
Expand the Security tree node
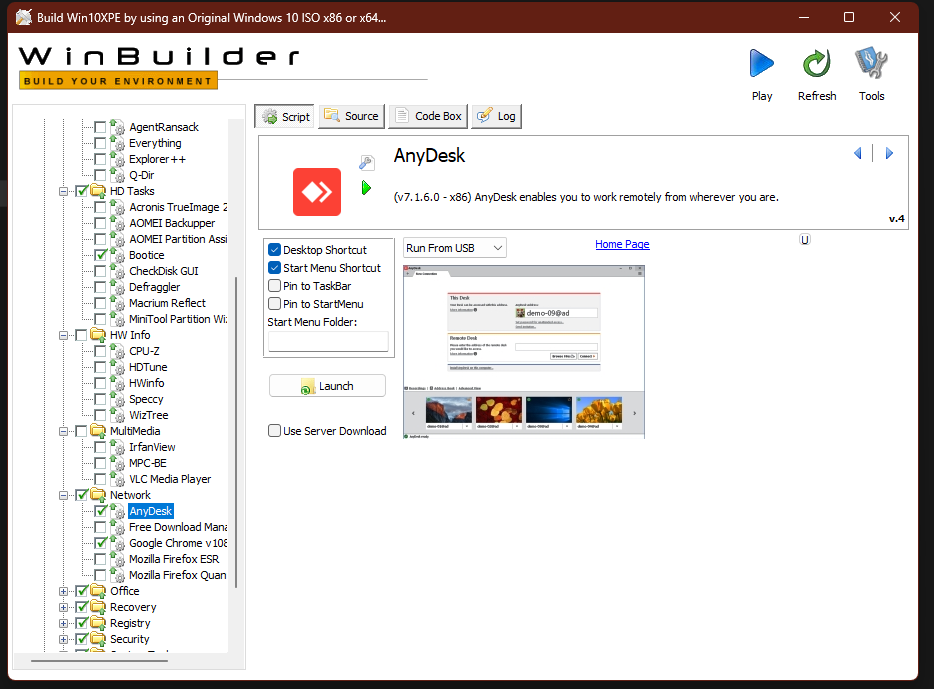pyautogui.click(x=63, y=639)
